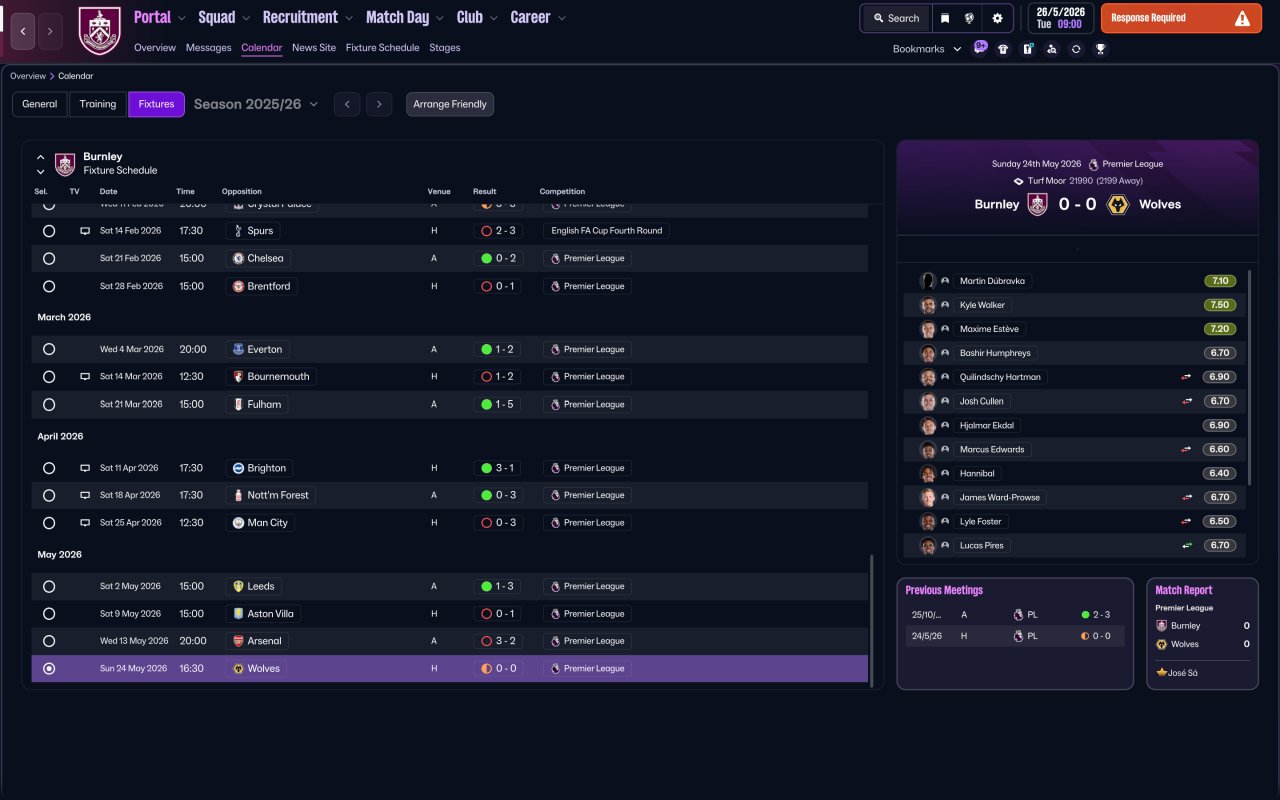Click the globe icon in the top bar
1280x800 pixels.
970,18
